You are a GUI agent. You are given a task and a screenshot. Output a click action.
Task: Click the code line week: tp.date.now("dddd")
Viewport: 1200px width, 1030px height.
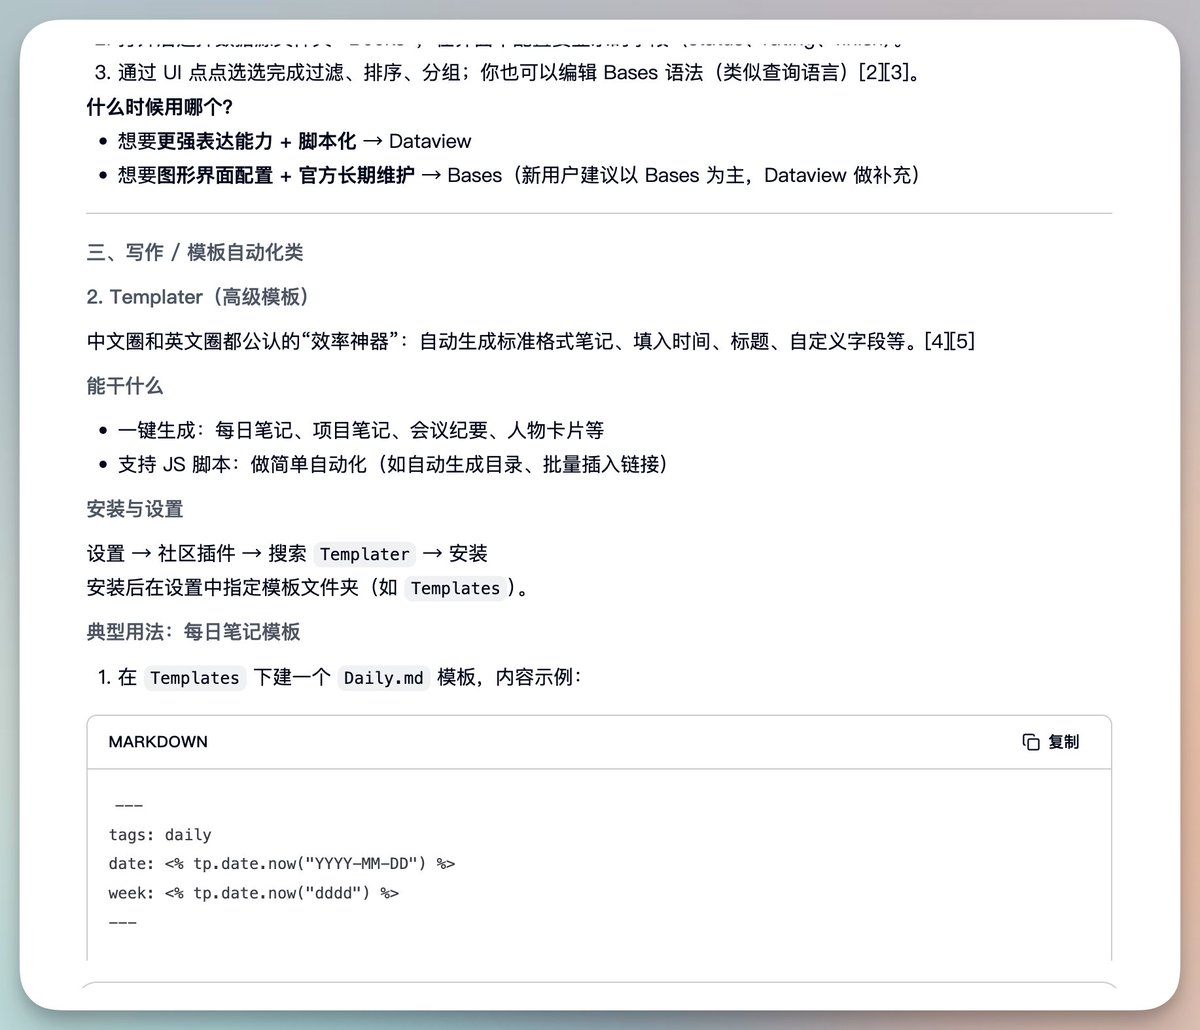tap(254, 892)
